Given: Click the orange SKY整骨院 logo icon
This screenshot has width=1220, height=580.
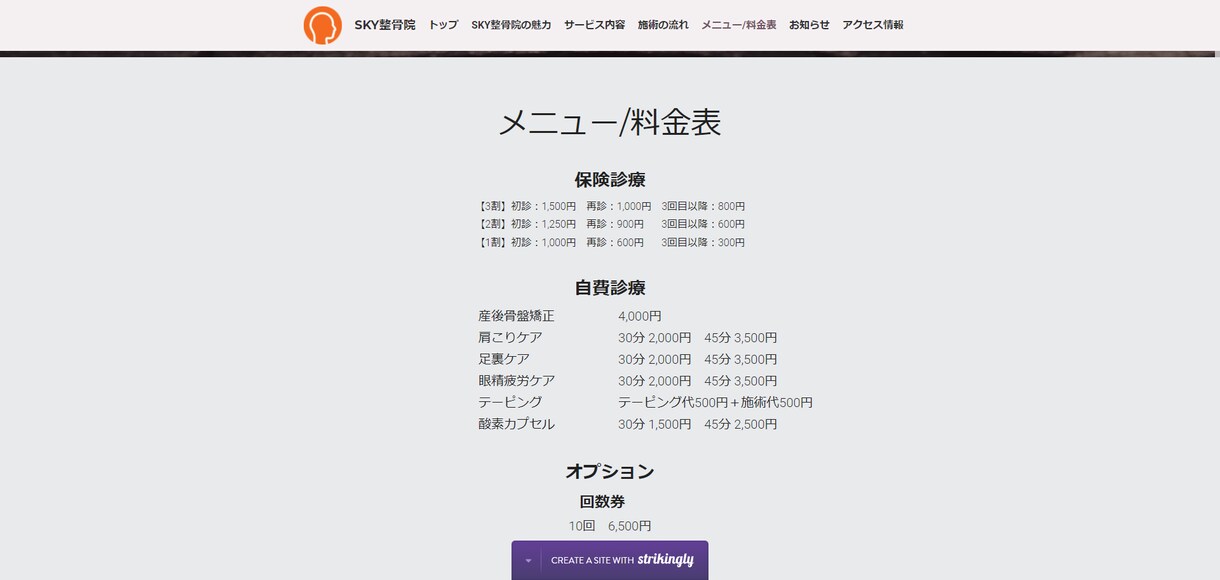Looking at the screenshot, I should (323, 25).
